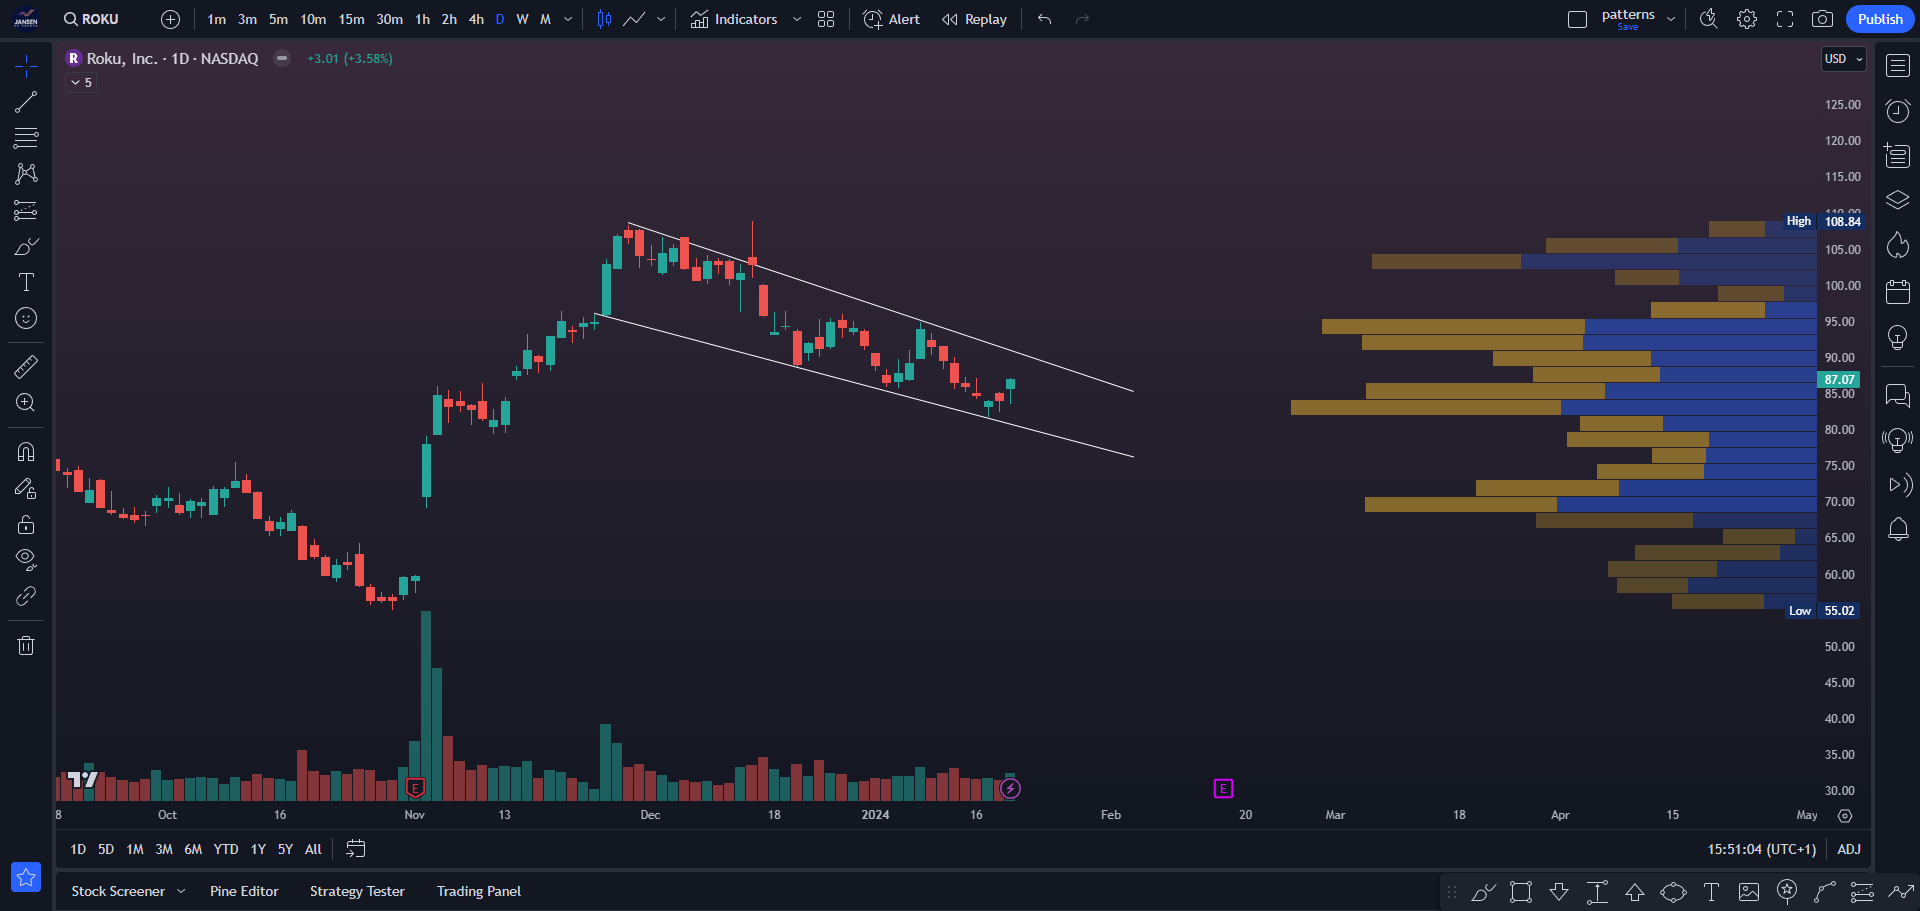This screenshot has width=1920, height=911.
Task: Select the brush drawing tool
Action: [26, 246]
